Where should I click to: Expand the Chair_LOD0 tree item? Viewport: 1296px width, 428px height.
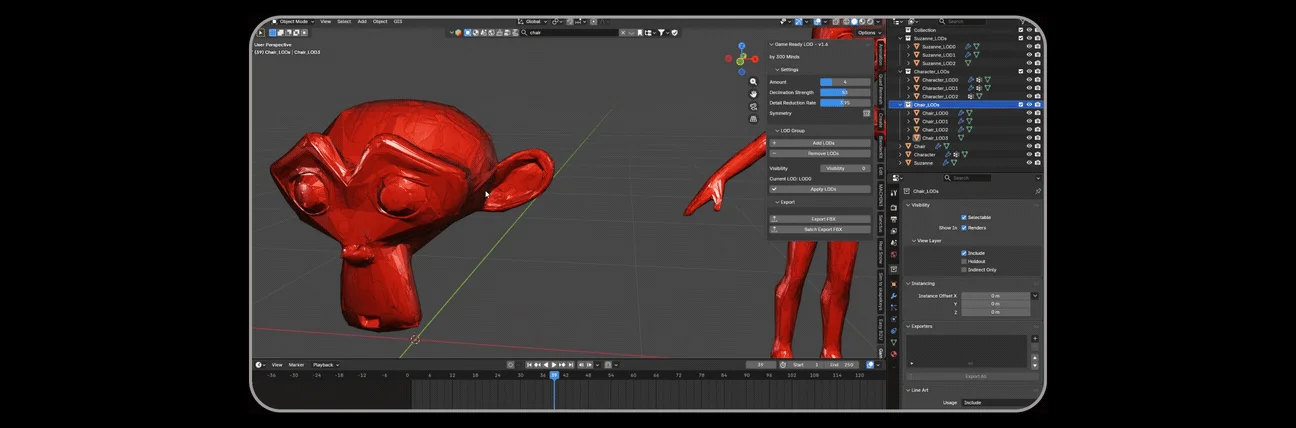coord(909,113)
